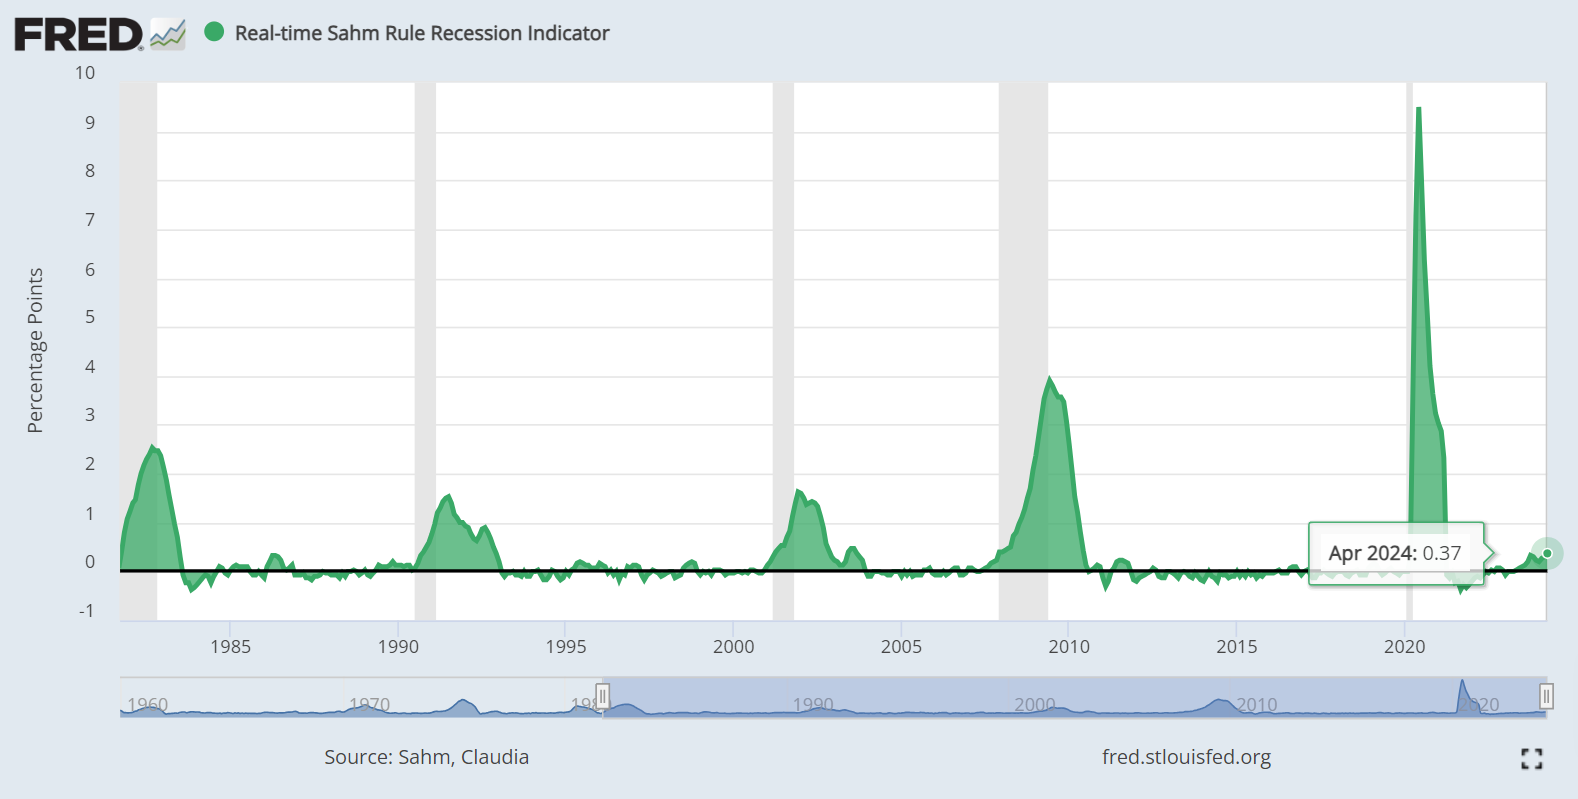Click the 1991 peak in the green area
The height and width of the screenshot is (799, 1578).
pyautogui.click(x=448, y=497)
